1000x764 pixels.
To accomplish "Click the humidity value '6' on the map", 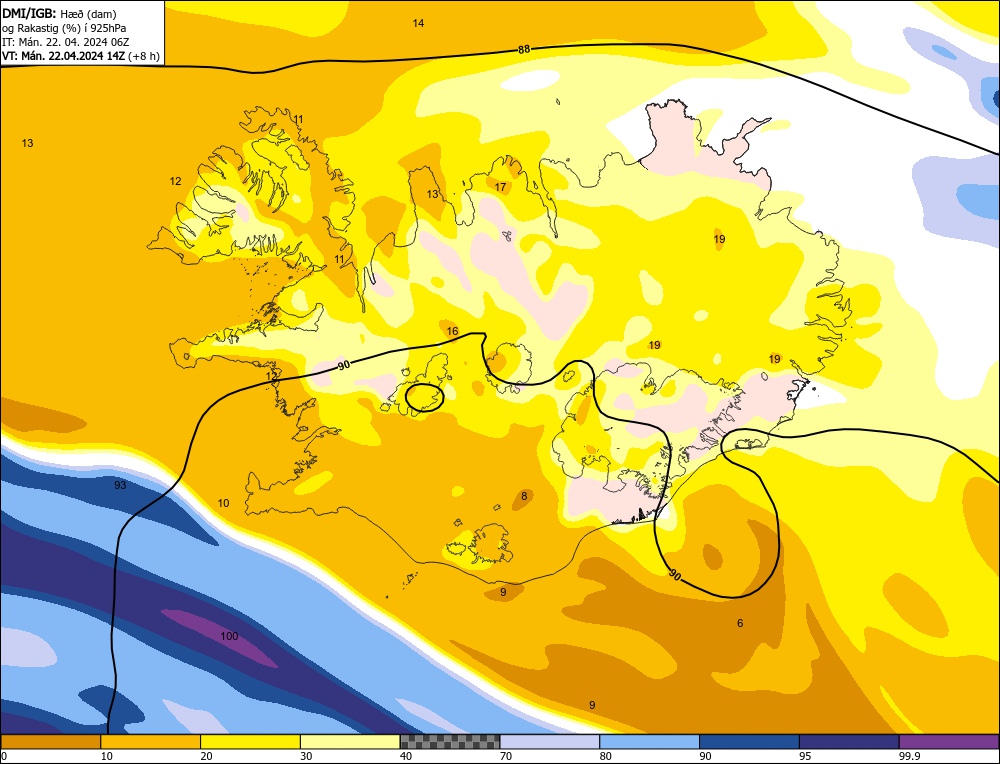I will (740, 623).
